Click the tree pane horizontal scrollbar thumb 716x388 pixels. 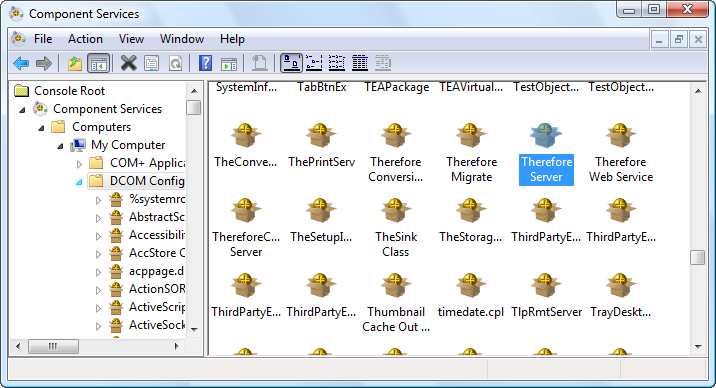[53, 346]
